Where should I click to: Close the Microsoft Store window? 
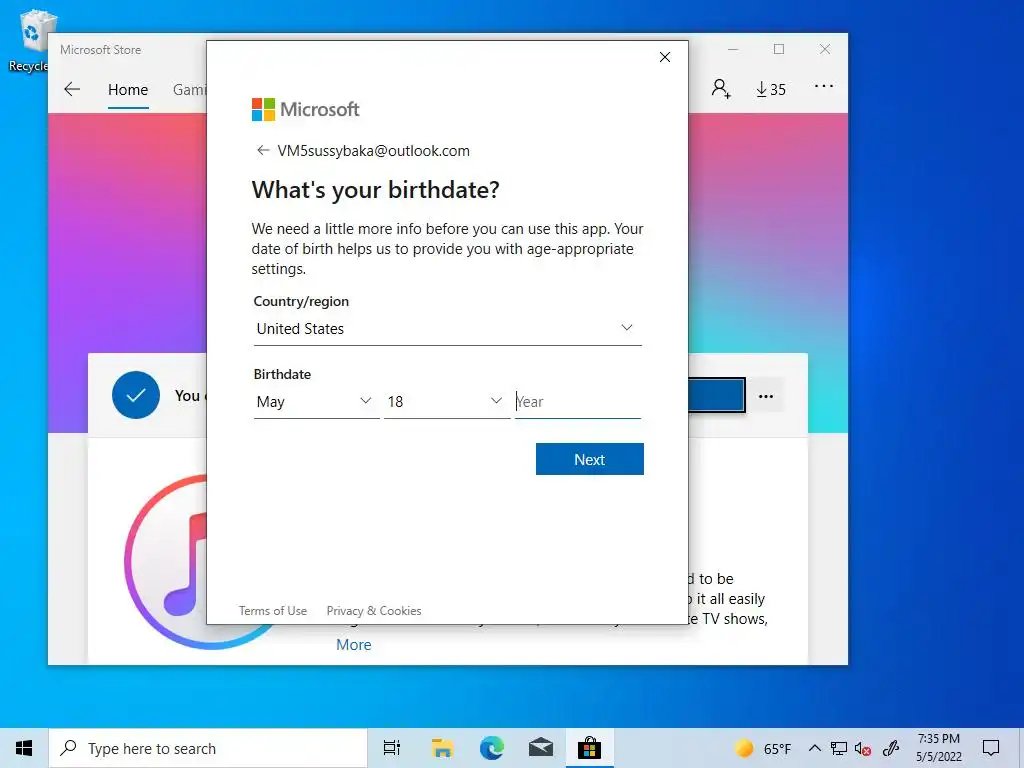pos(825,50)
